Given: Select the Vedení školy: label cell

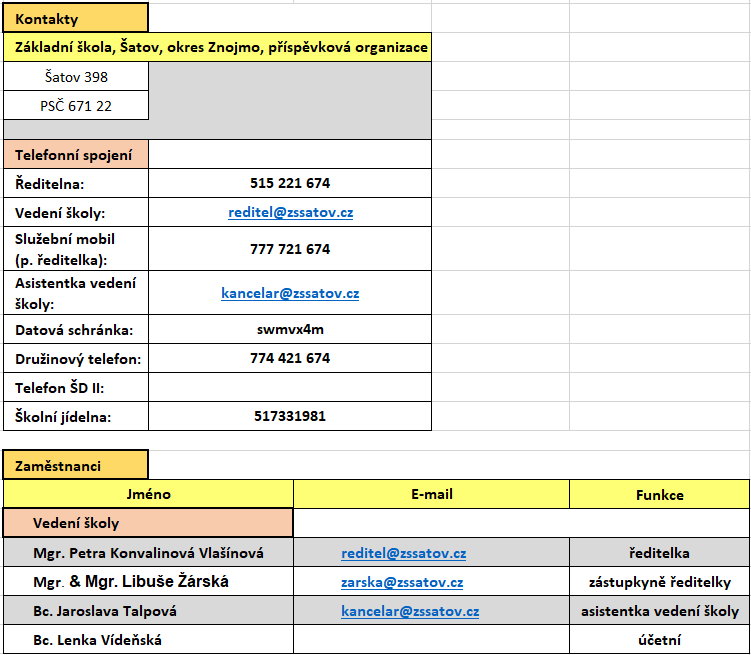Looking at the screenshot, I should pyautogui.click(x=76, y=213).
